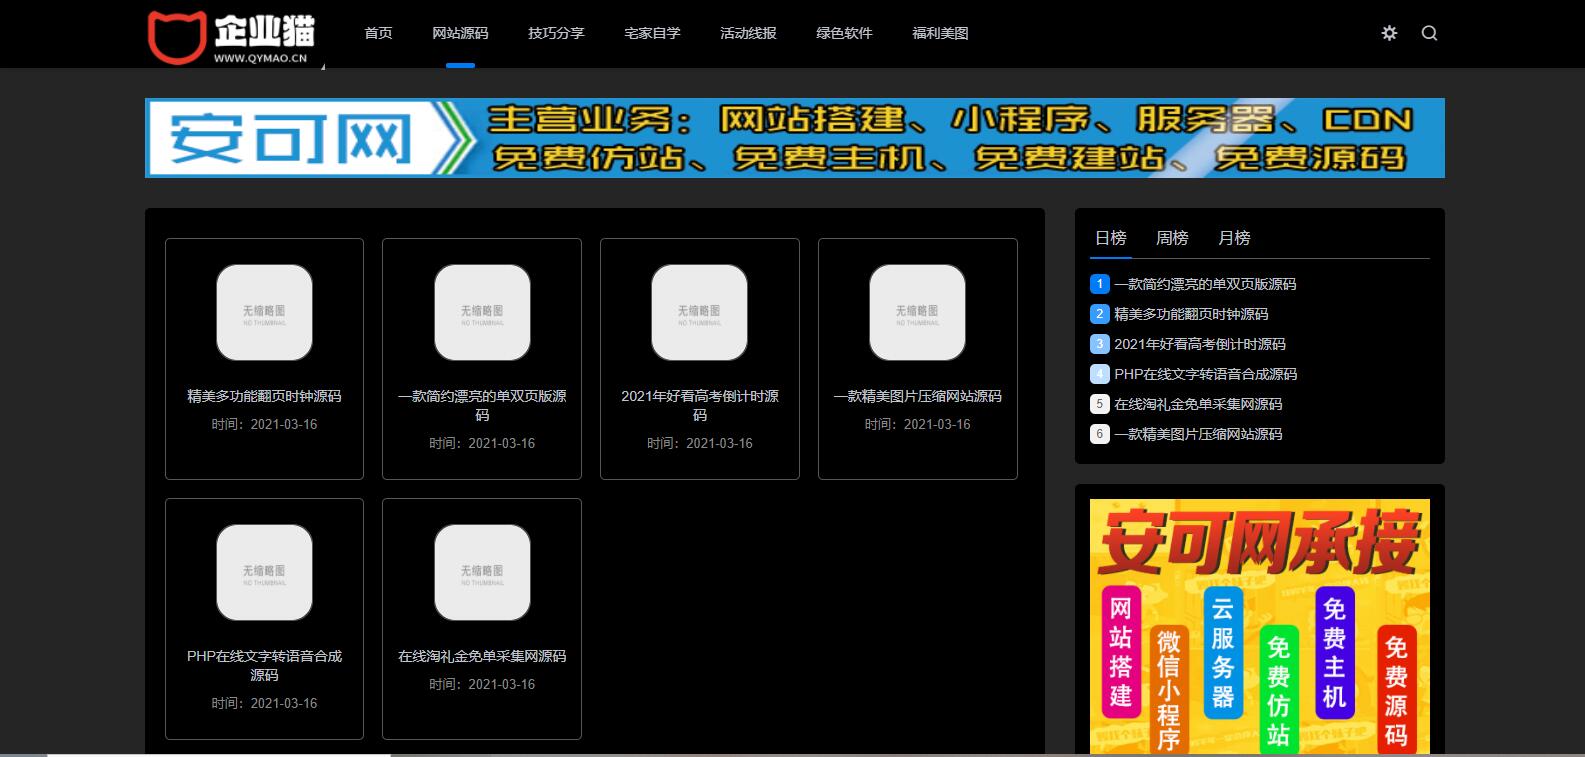Image resolution: width=1585 pixels, height=757 pixels.
Task: Open 精美多功能翻页时钟源码 thumbnail in grid
Action: click(264, 313)
